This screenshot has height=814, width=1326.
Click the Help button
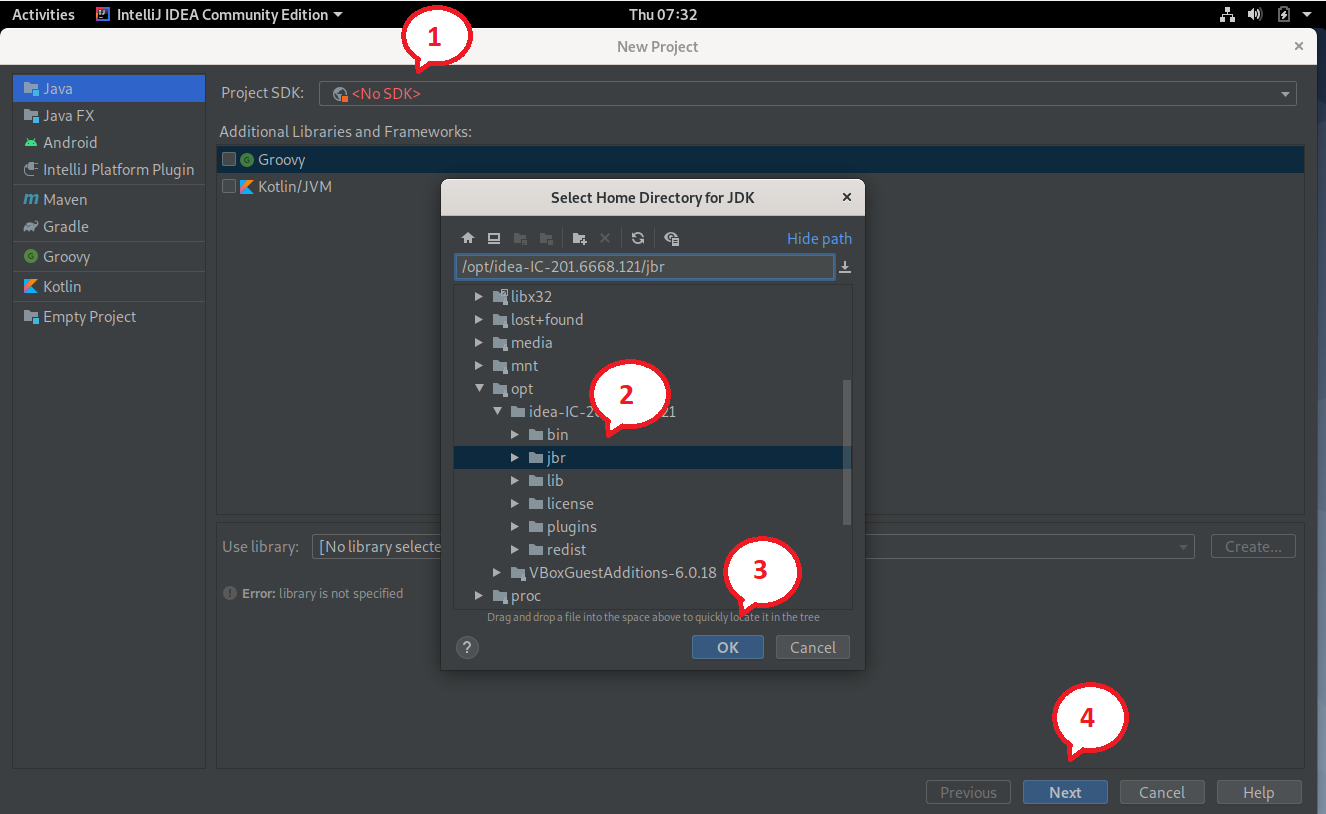coord(1259,792)
